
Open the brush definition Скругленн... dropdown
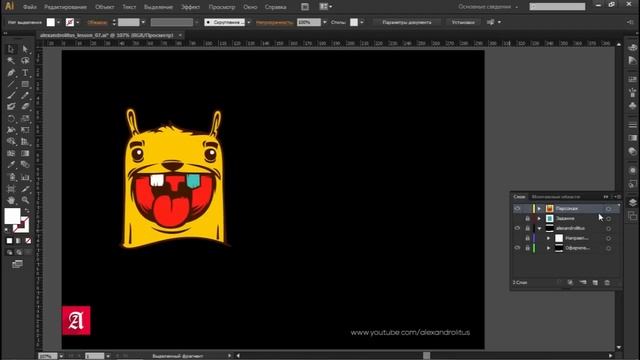(249, 22)
